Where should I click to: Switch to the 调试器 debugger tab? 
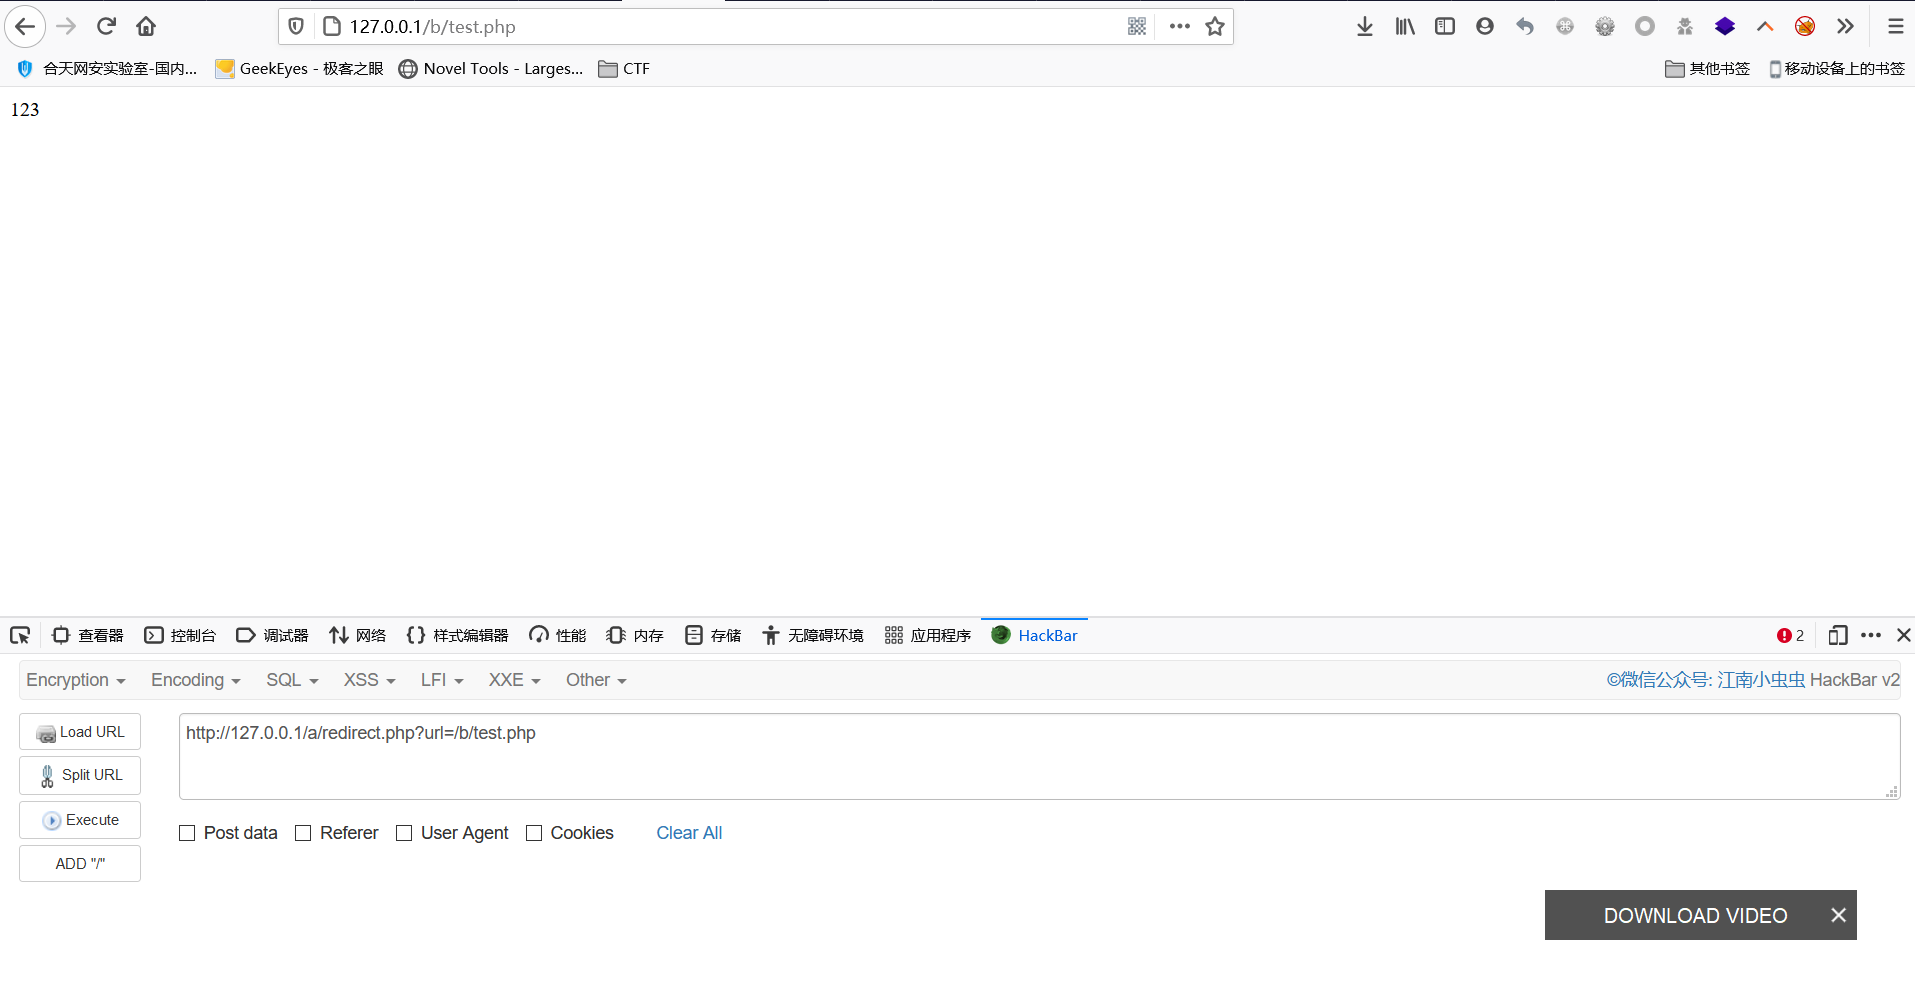coord(272,635)
